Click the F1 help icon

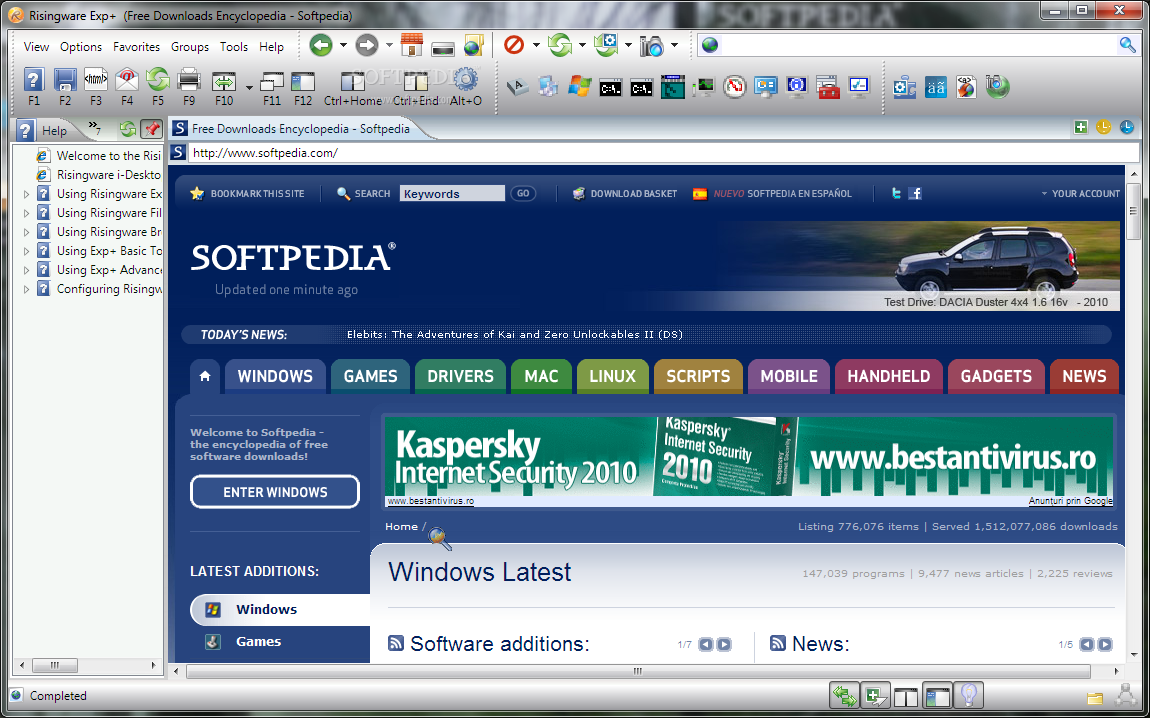[x=34, y=79]
